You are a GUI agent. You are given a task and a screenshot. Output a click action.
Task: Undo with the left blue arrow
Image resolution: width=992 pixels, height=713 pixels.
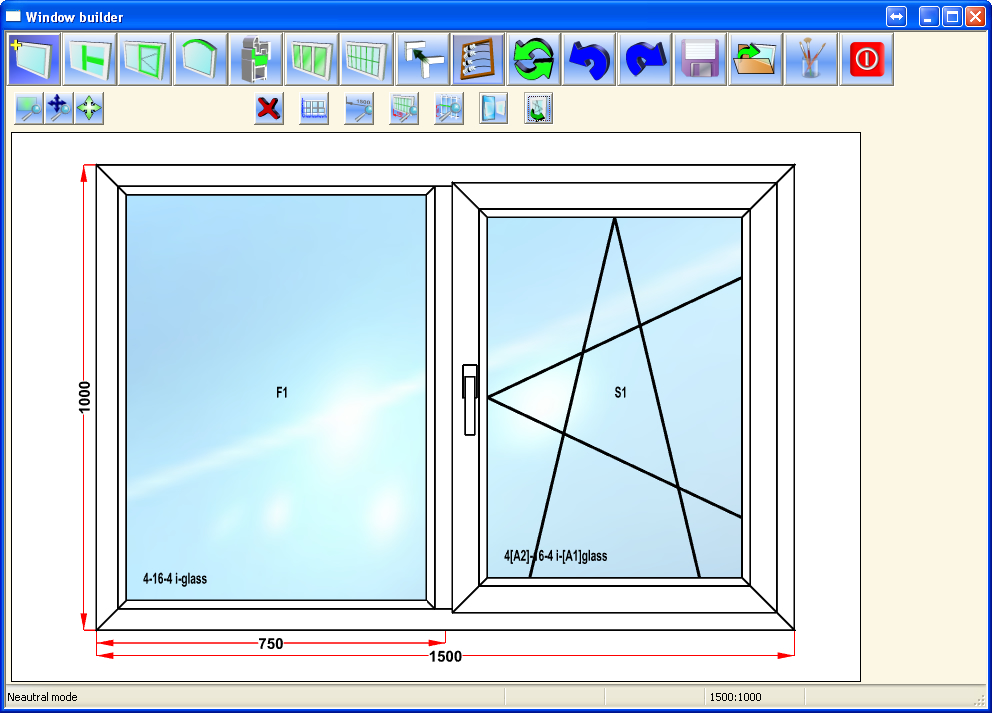click(589, 59)
